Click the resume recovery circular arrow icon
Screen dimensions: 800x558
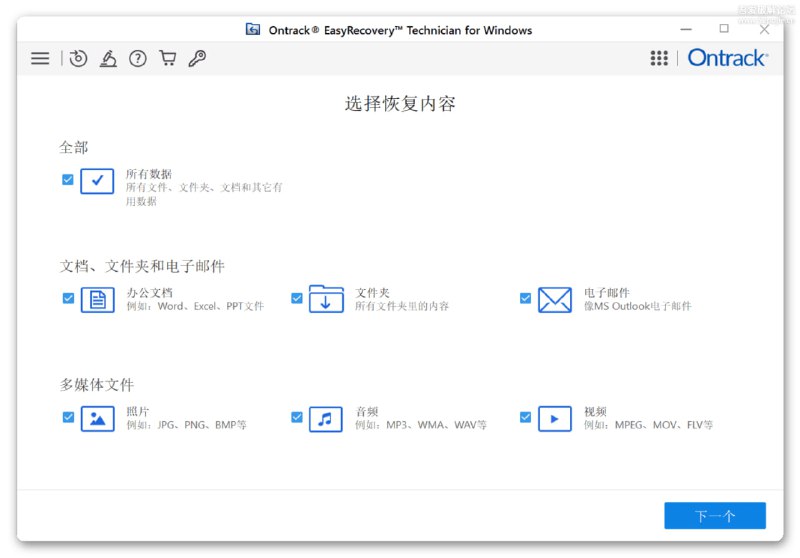tap(78, 58)
